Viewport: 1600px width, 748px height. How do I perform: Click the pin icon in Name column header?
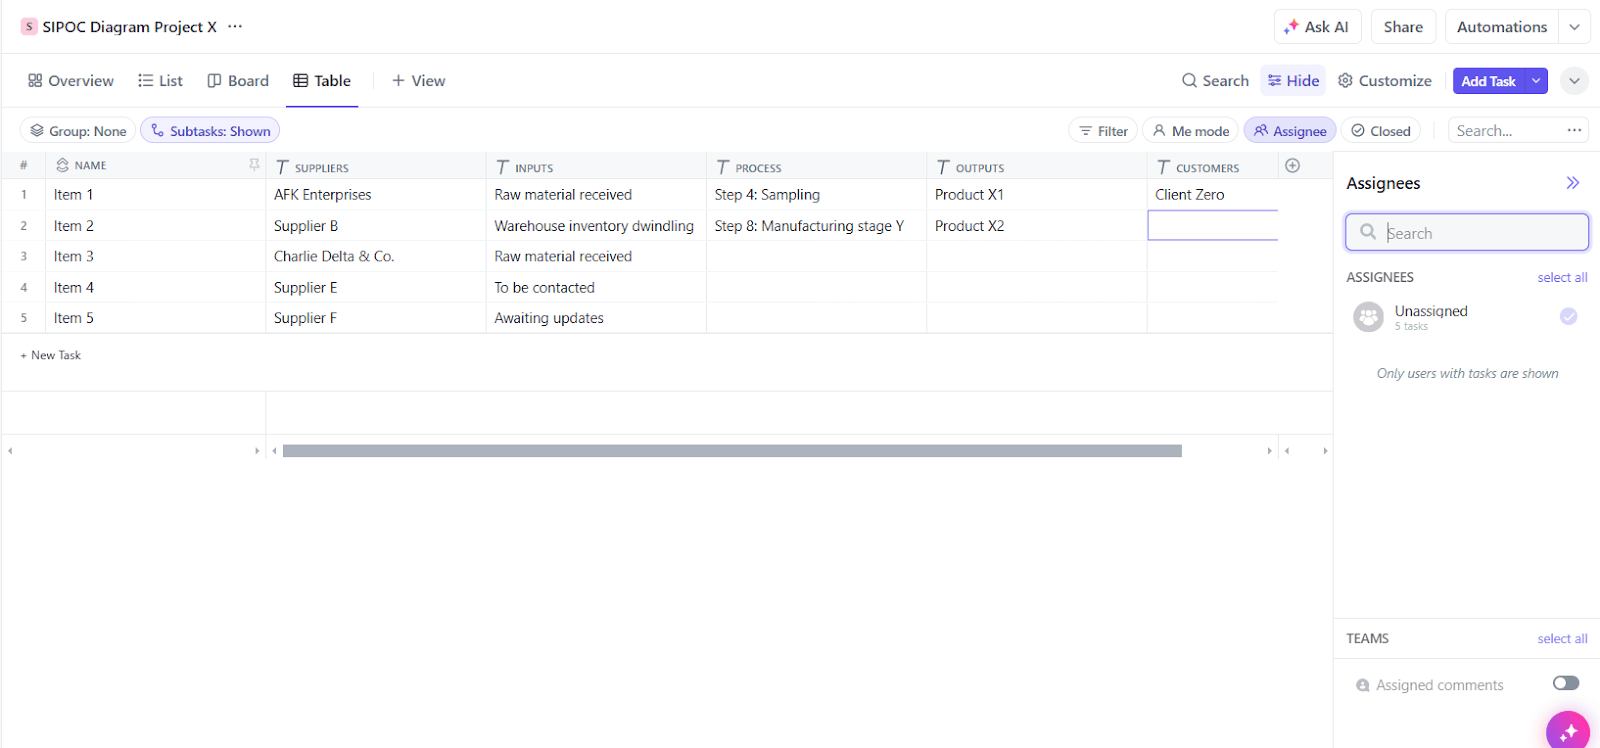(x=254, y=165)
